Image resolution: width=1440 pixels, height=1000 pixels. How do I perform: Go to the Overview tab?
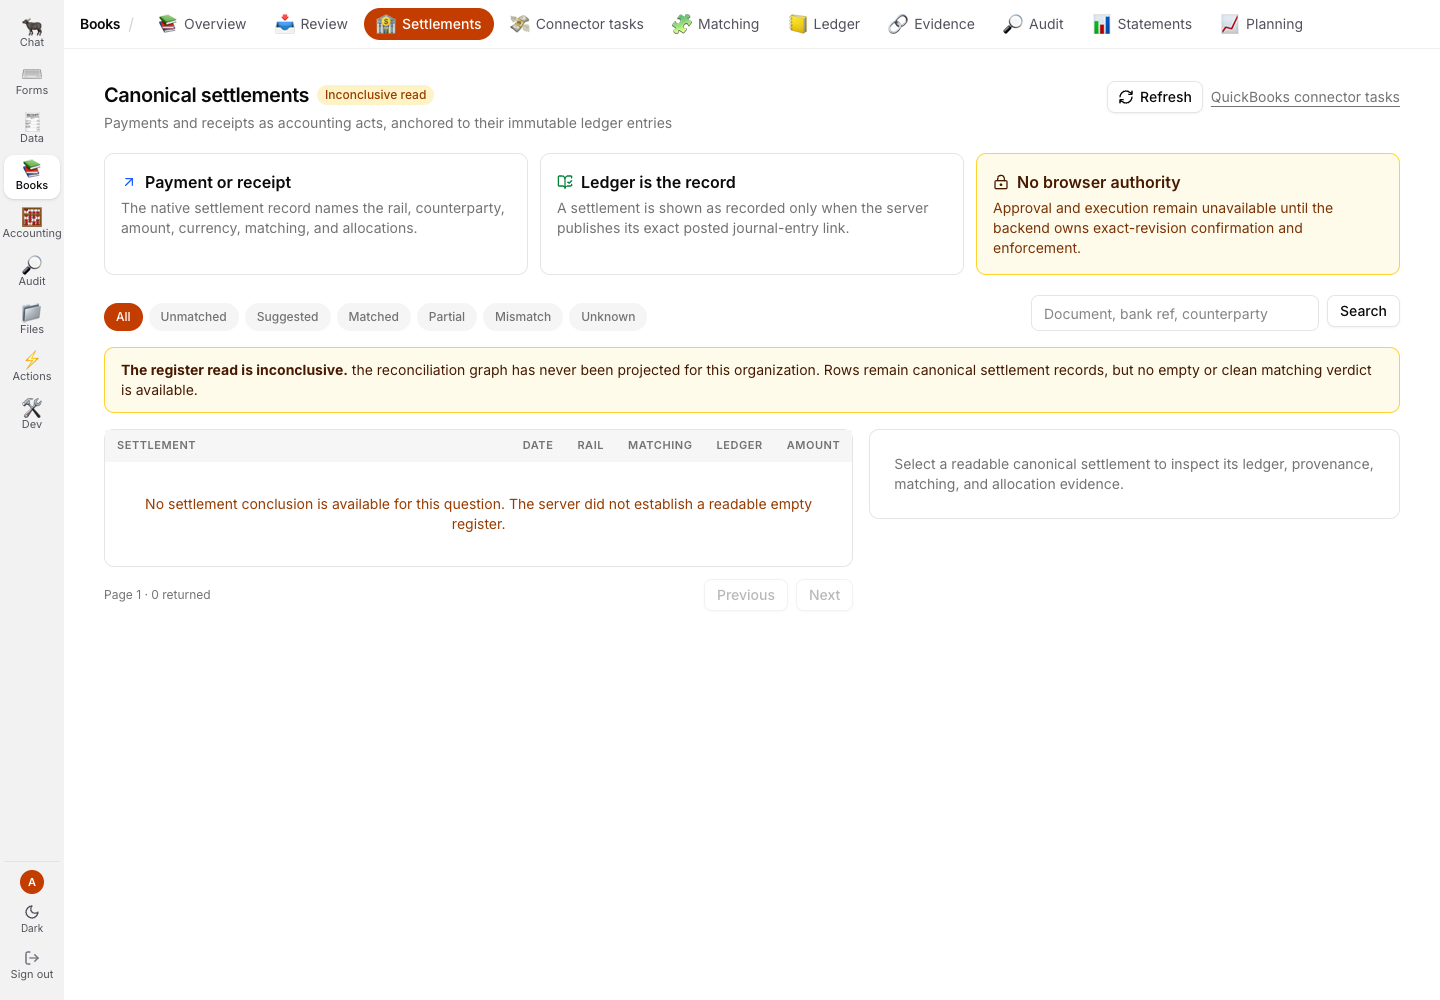click(x=202, y=24)
